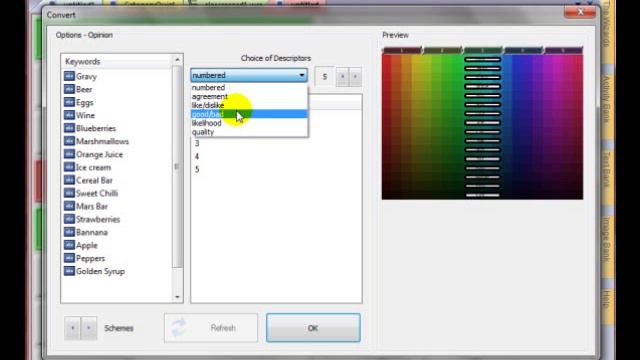Select the Golden Syrup keyword text
Image resolution: width=640 pixels, height=360 pixels.
[100, 271]
